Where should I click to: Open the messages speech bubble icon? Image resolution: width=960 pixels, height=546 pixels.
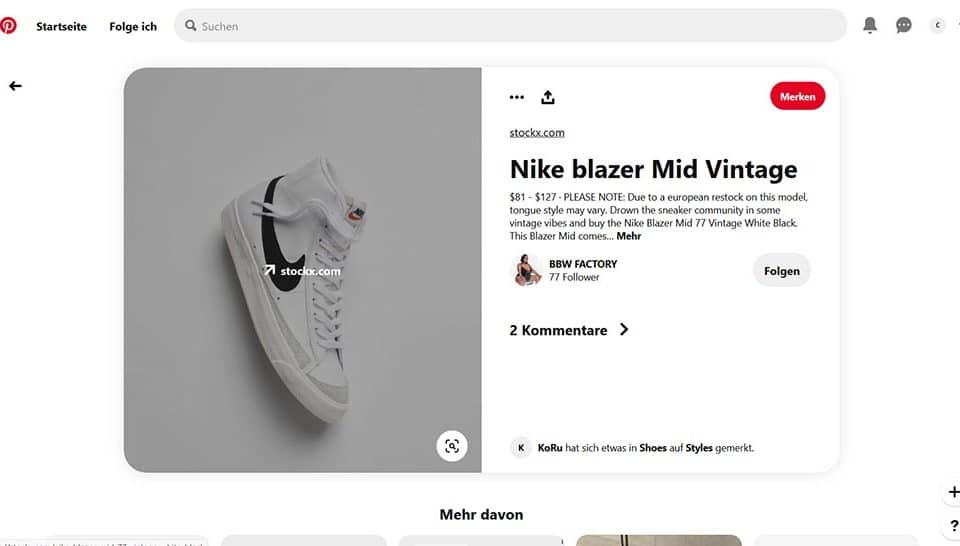tap(904, 26)
